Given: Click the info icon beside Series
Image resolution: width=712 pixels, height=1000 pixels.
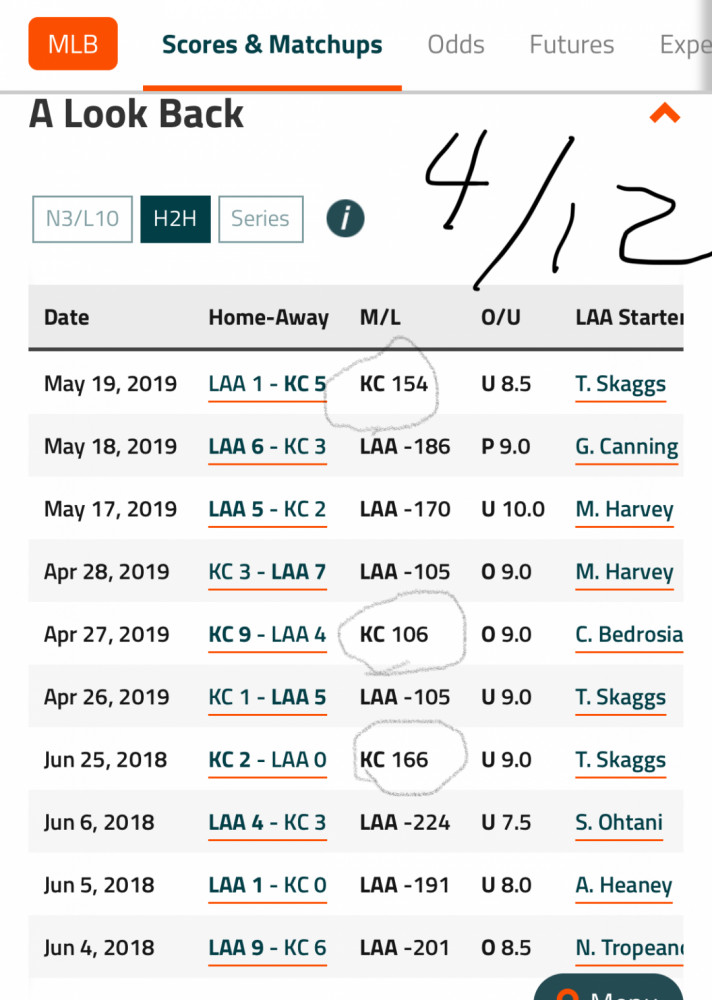Looking at the screenshot, I should [345, 219].
